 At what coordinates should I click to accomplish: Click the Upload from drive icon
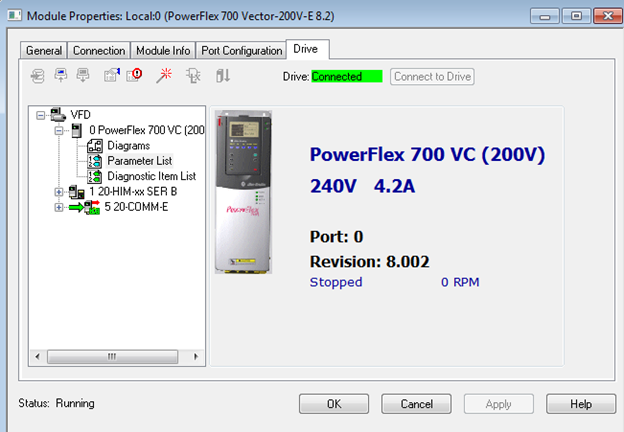(60, 75)
